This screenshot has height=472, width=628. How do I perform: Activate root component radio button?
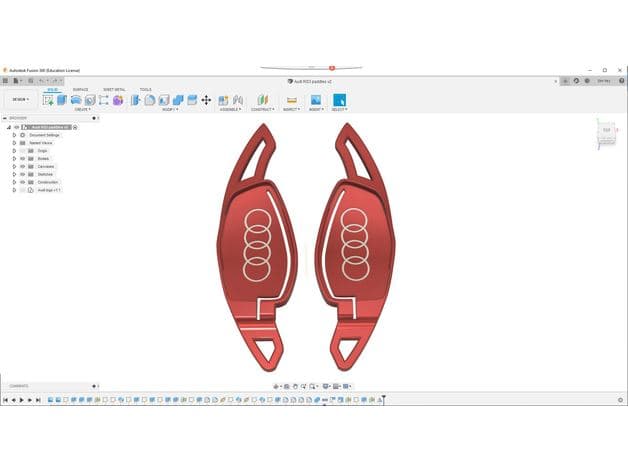coord(75,127)
